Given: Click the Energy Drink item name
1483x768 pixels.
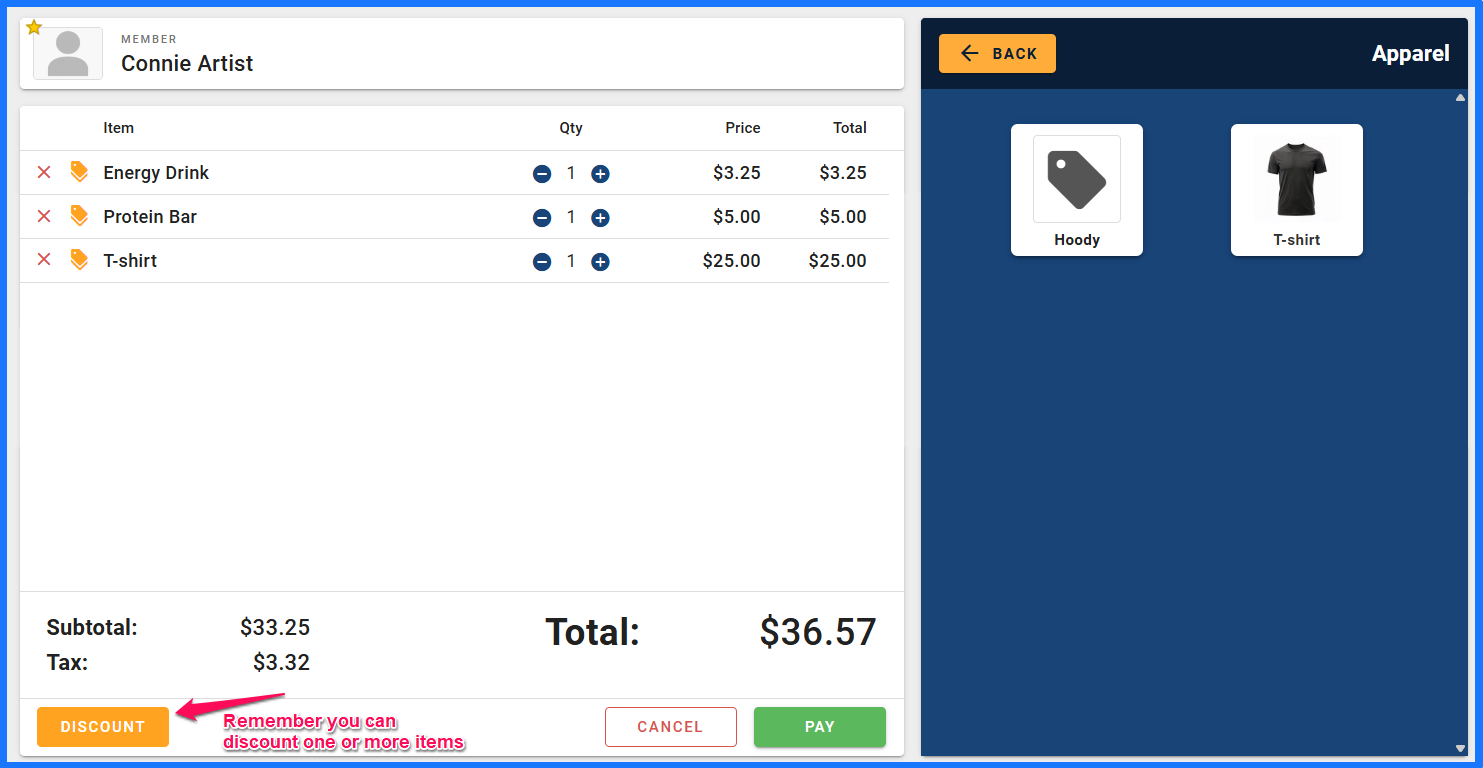Looking at the screenshot, I should point(156,173).
